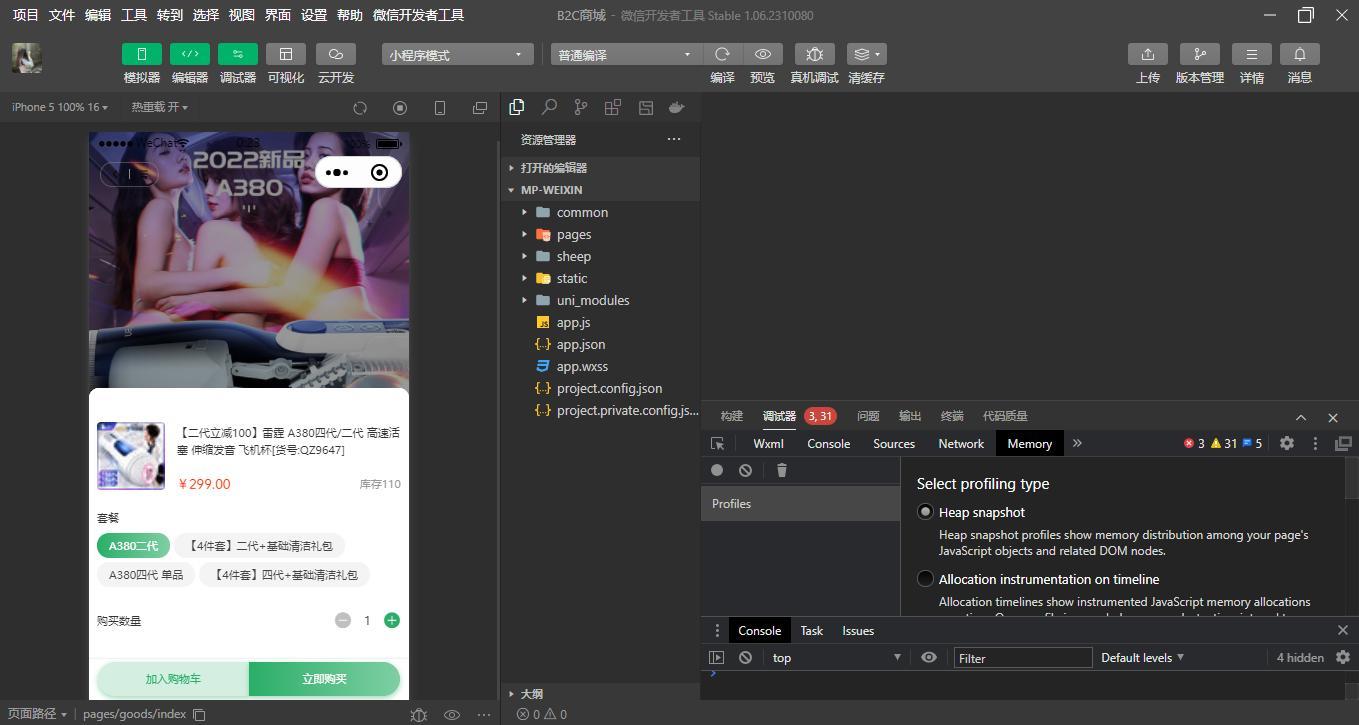The image size is (1359, 725).
Task: Switch to the Network devtools tab
Action: (x=961, y=443)
